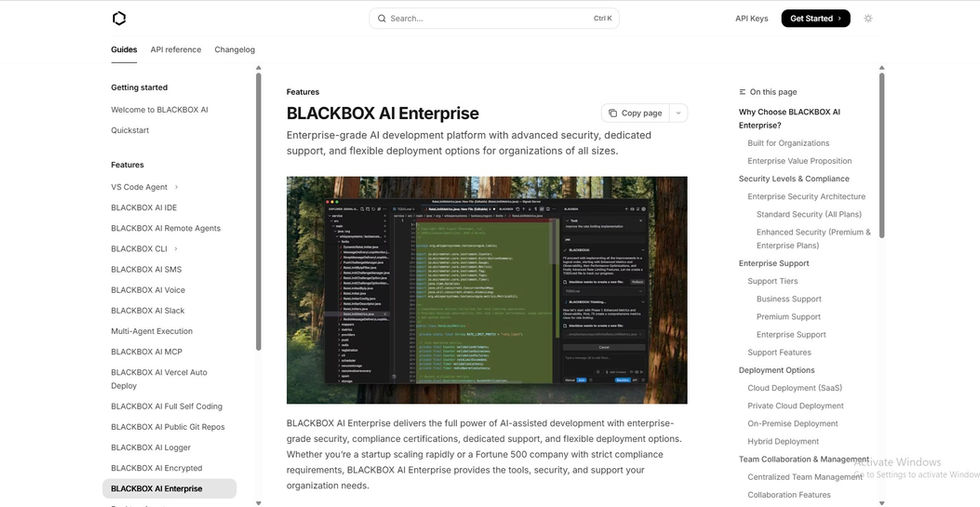Open the Quickstart page
Screen dimensions: 980x507
point(130,130)
